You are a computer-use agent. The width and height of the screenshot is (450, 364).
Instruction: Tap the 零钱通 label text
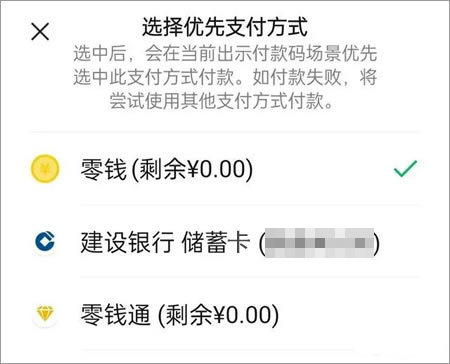[115, 315]
